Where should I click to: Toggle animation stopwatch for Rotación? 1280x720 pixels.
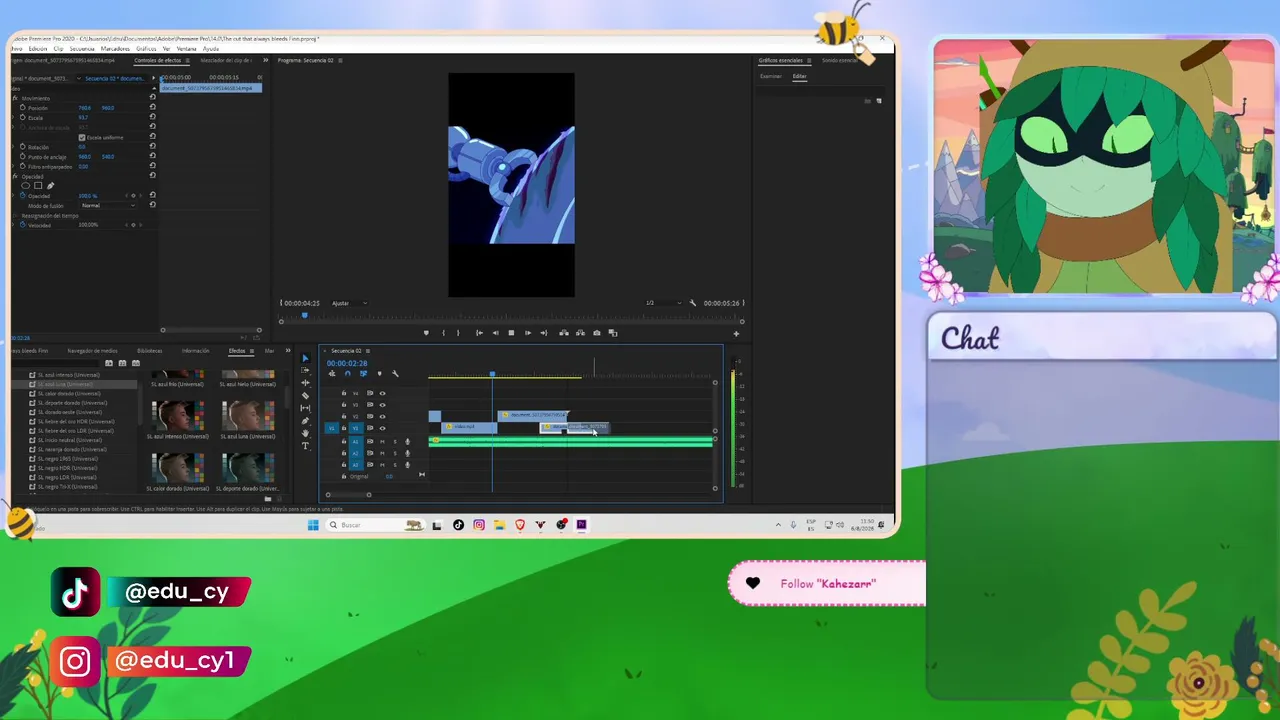click(x=22, y=147)
